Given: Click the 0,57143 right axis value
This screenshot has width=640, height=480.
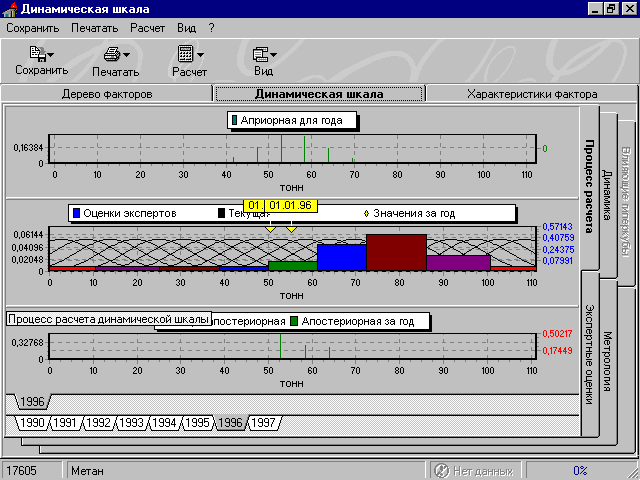Looking at the screenshot, I should (557, 227).
